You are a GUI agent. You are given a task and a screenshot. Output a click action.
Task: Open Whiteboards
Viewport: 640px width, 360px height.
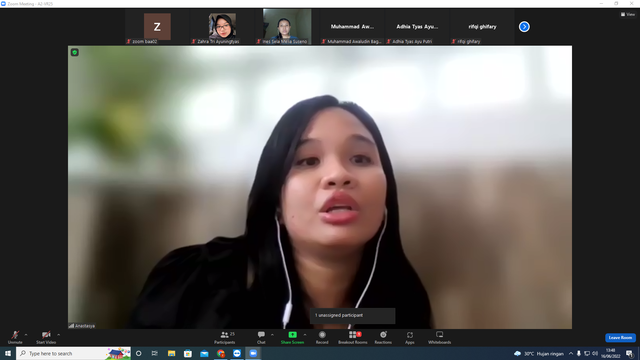[x=440, y=337]
